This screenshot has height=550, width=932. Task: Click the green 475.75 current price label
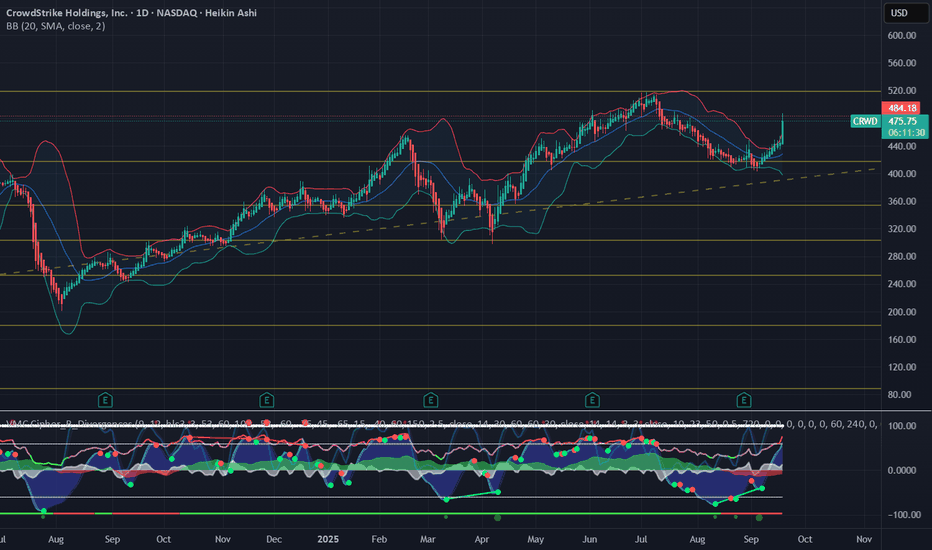[x=902, y=120]
